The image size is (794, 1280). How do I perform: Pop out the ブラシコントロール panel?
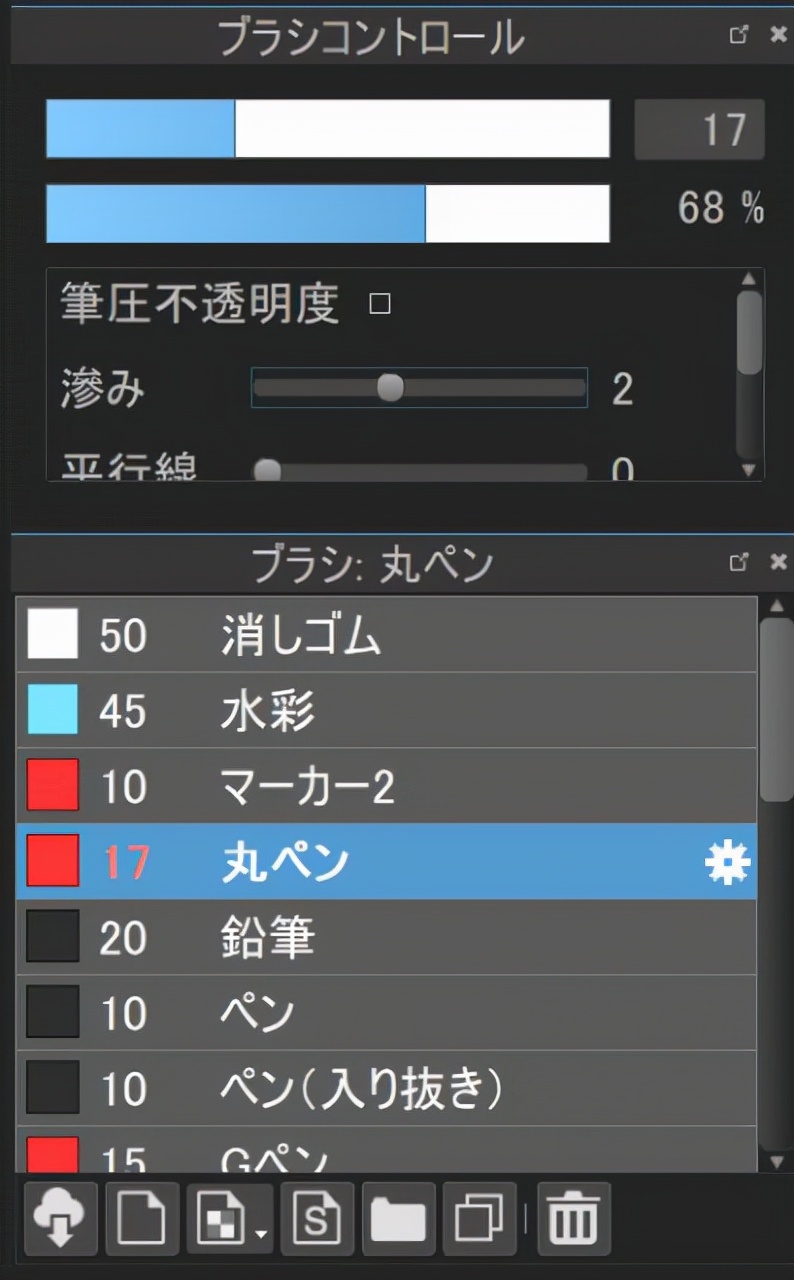[x=739, y=35]
